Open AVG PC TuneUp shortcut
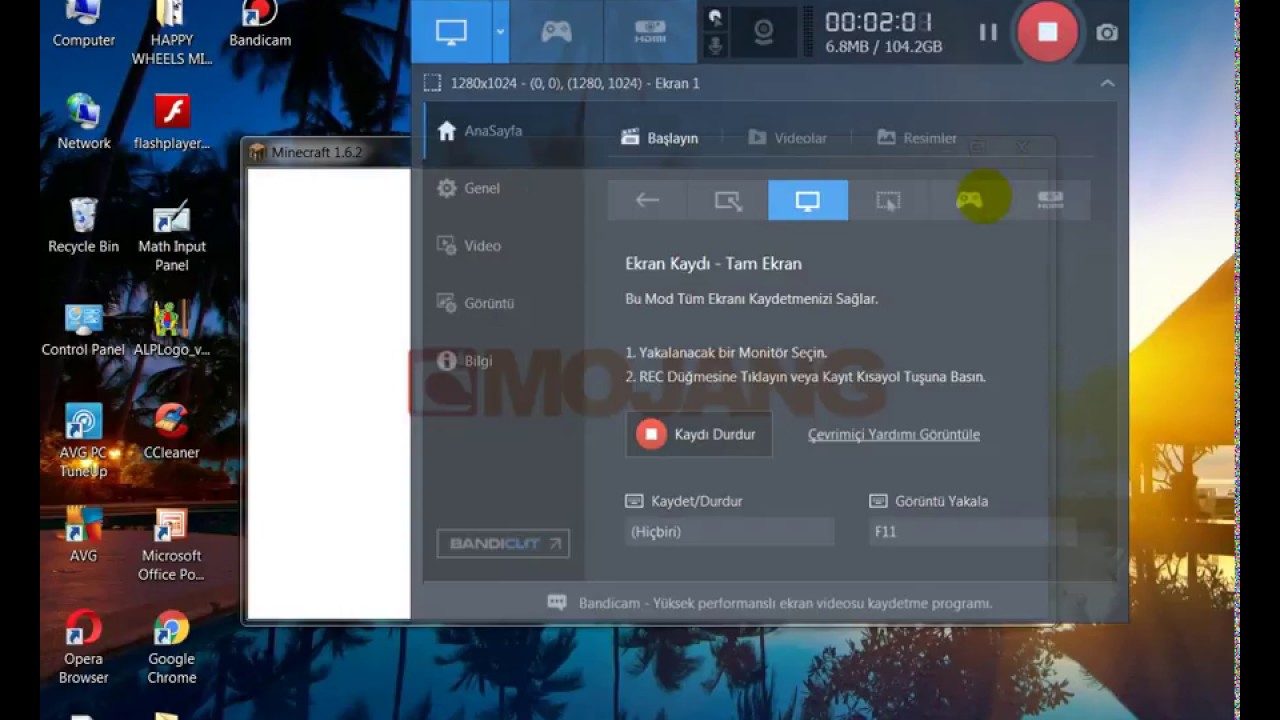Viewport: 1280px width, 720px height. [x=84, y=440]
